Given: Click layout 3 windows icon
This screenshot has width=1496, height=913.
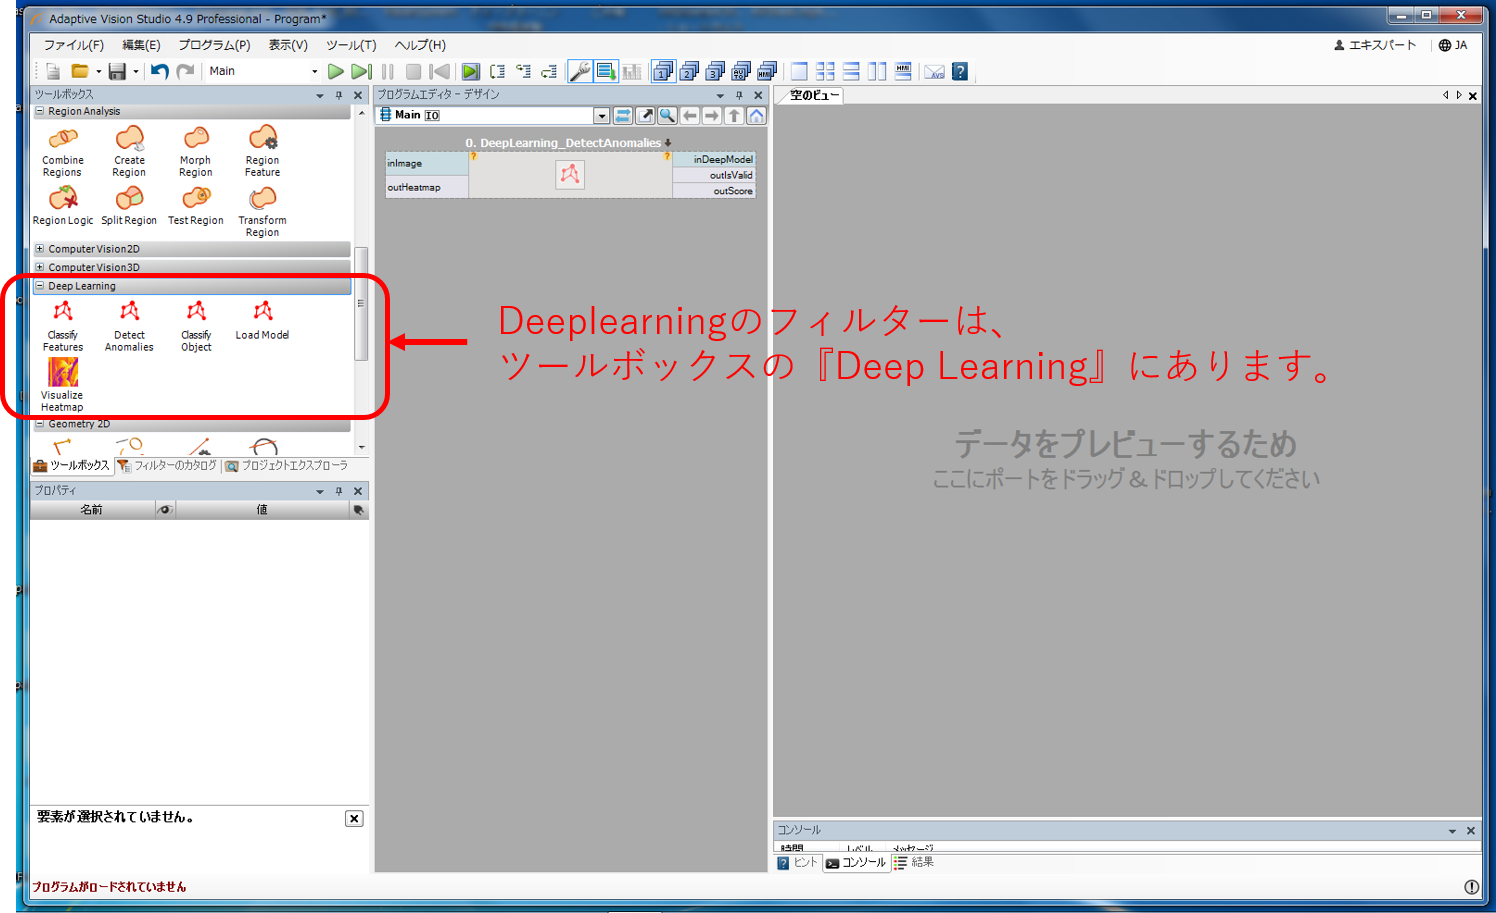Looking at the screenshot, I should [x=715, y=71].
